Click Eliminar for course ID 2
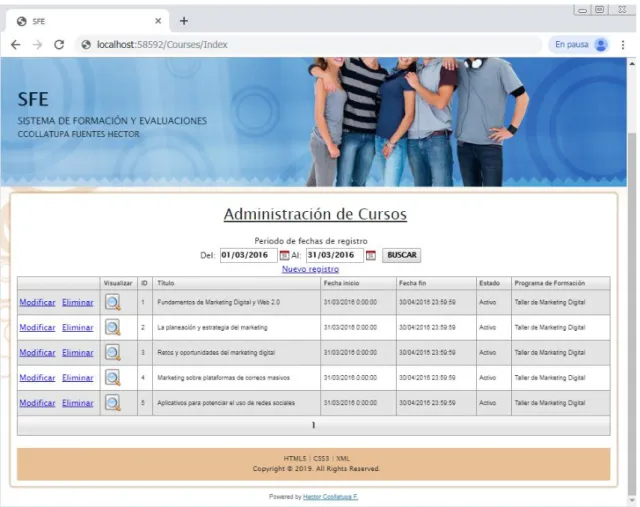 coord(78,327)
